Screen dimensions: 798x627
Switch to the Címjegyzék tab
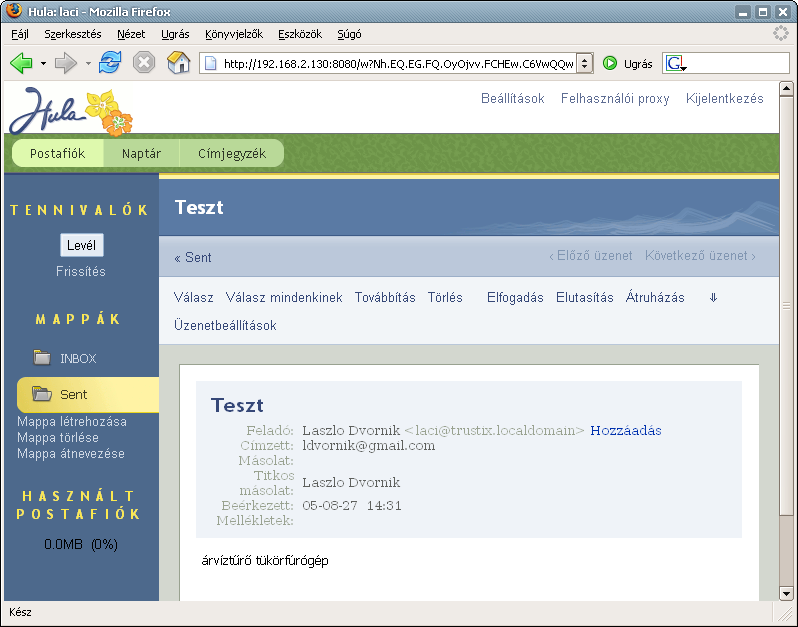pos(232,153)
